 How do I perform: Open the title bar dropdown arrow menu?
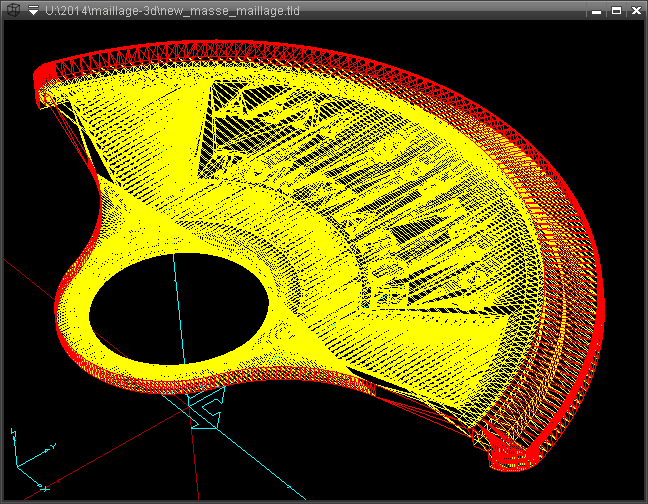[x=33, y=11]
